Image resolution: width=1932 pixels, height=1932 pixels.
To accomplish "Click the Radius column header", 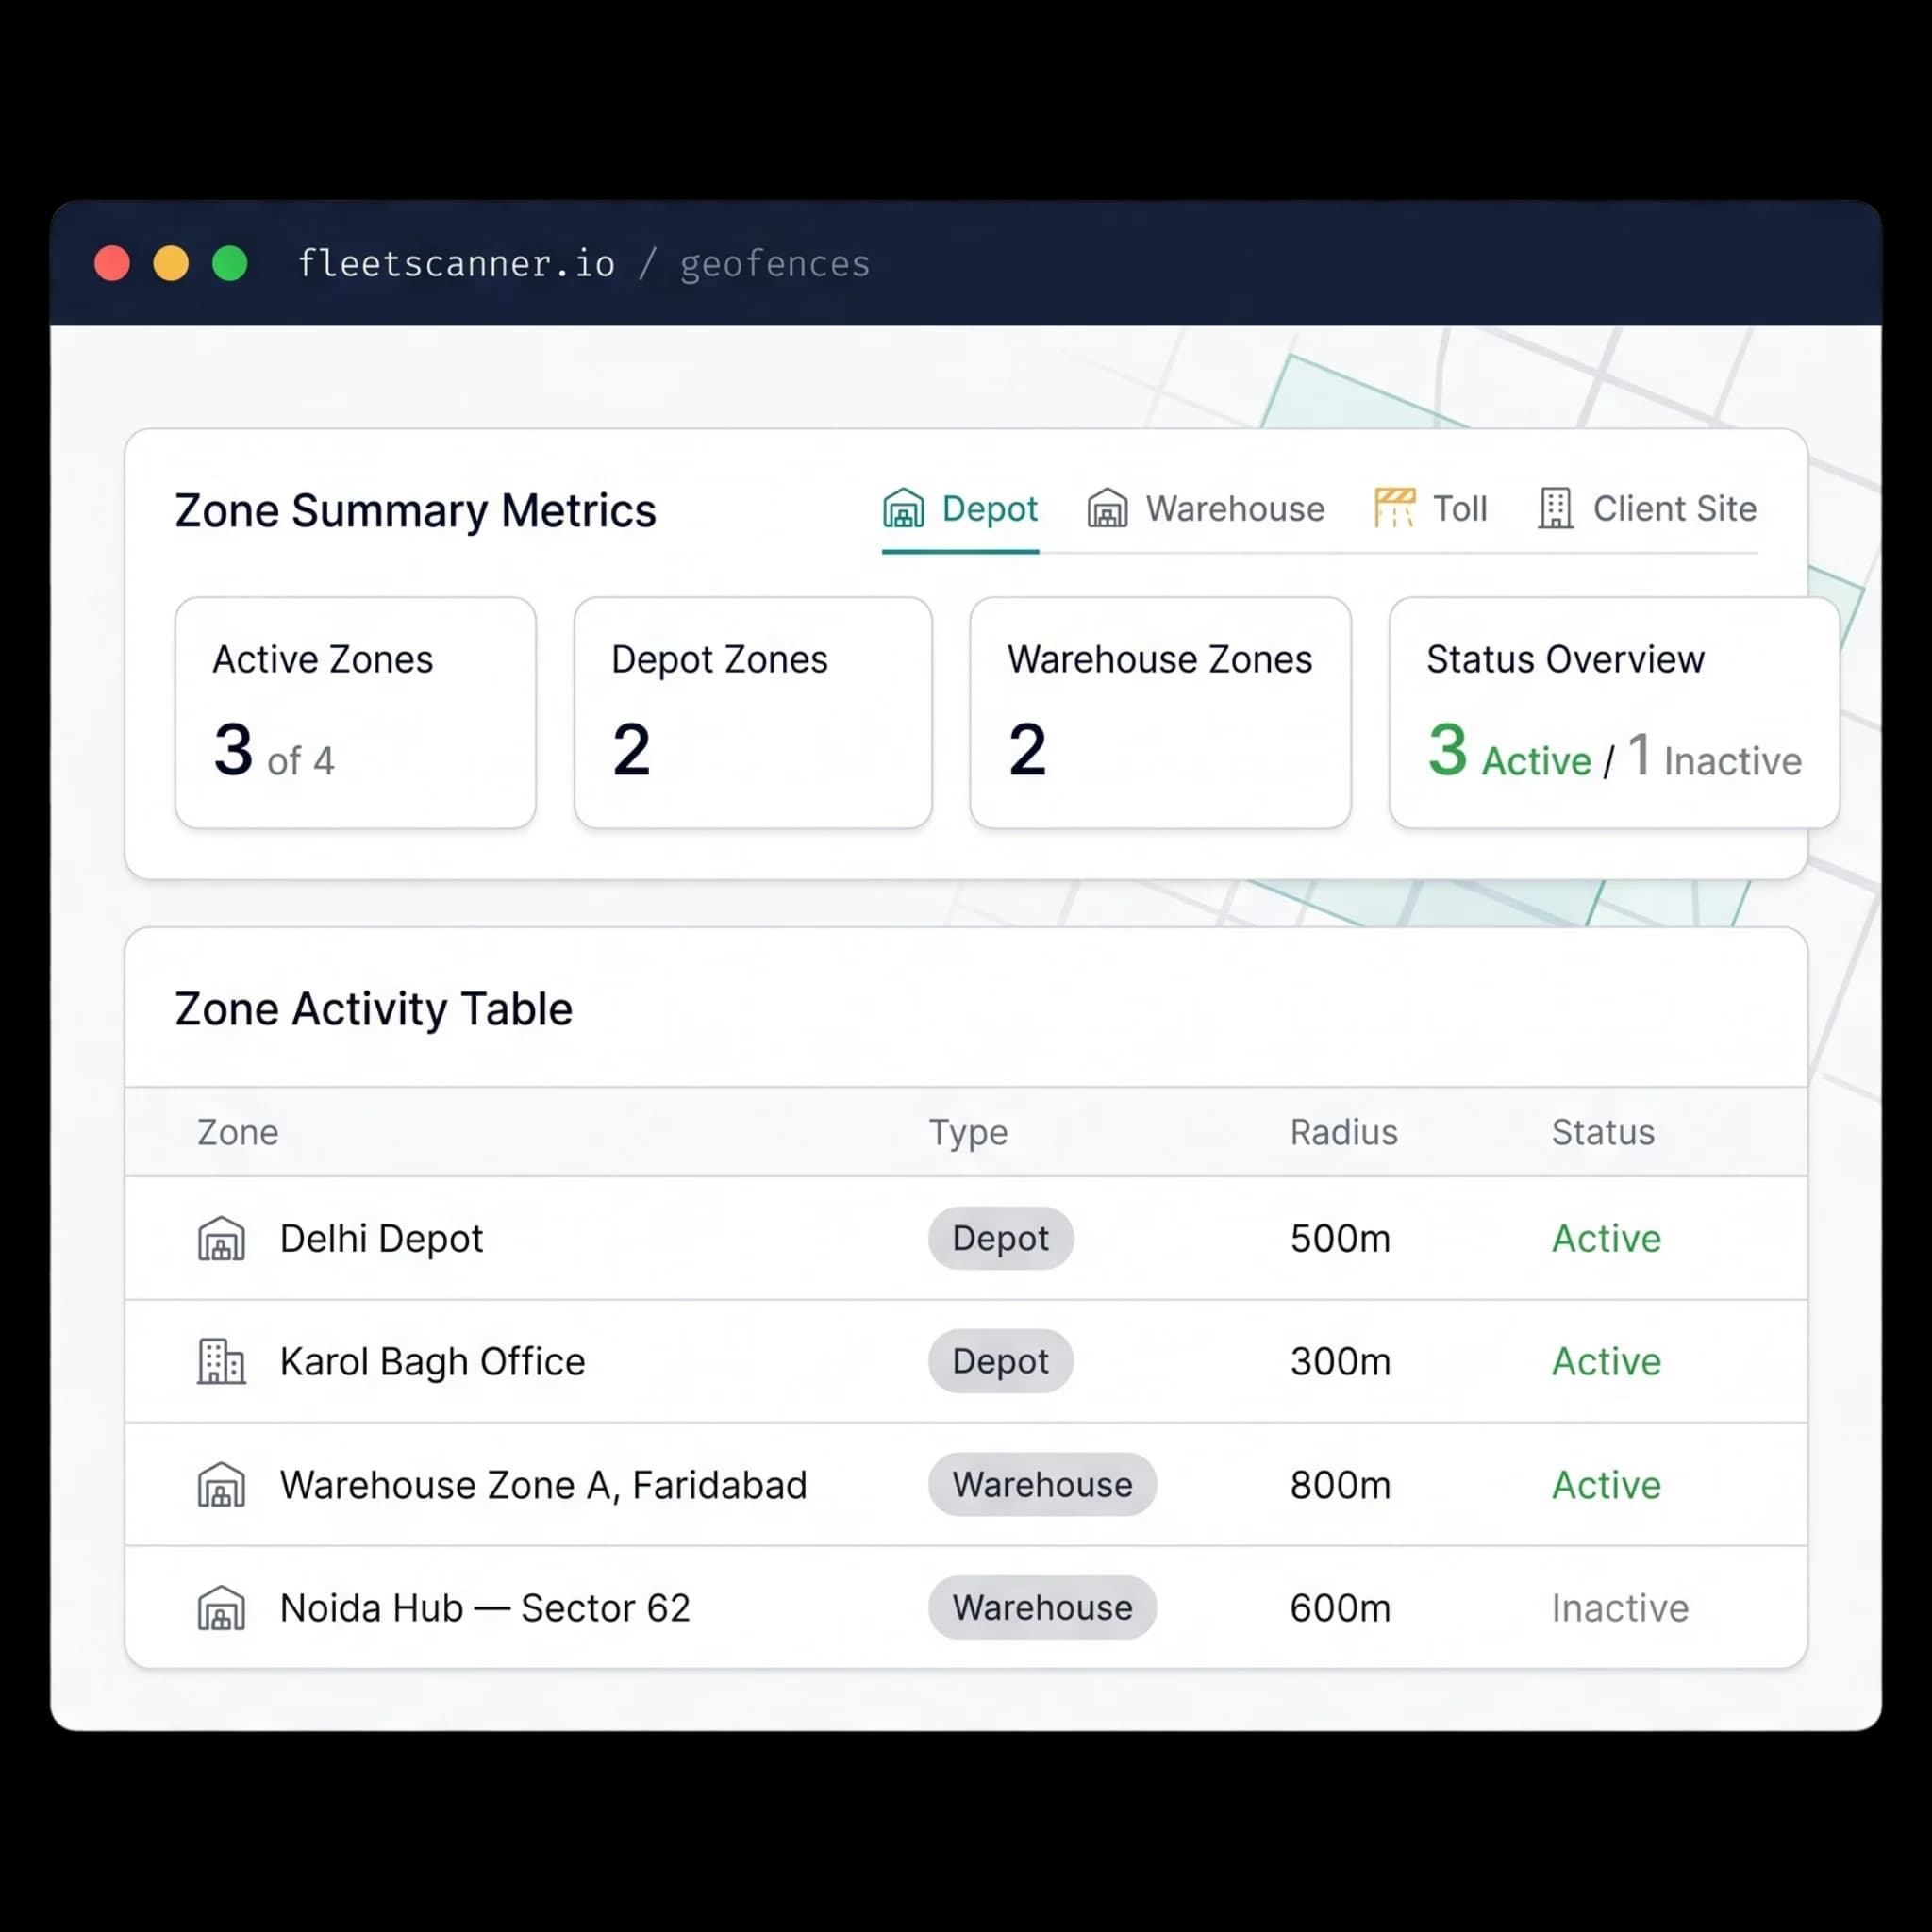I will (1344, 1132).
